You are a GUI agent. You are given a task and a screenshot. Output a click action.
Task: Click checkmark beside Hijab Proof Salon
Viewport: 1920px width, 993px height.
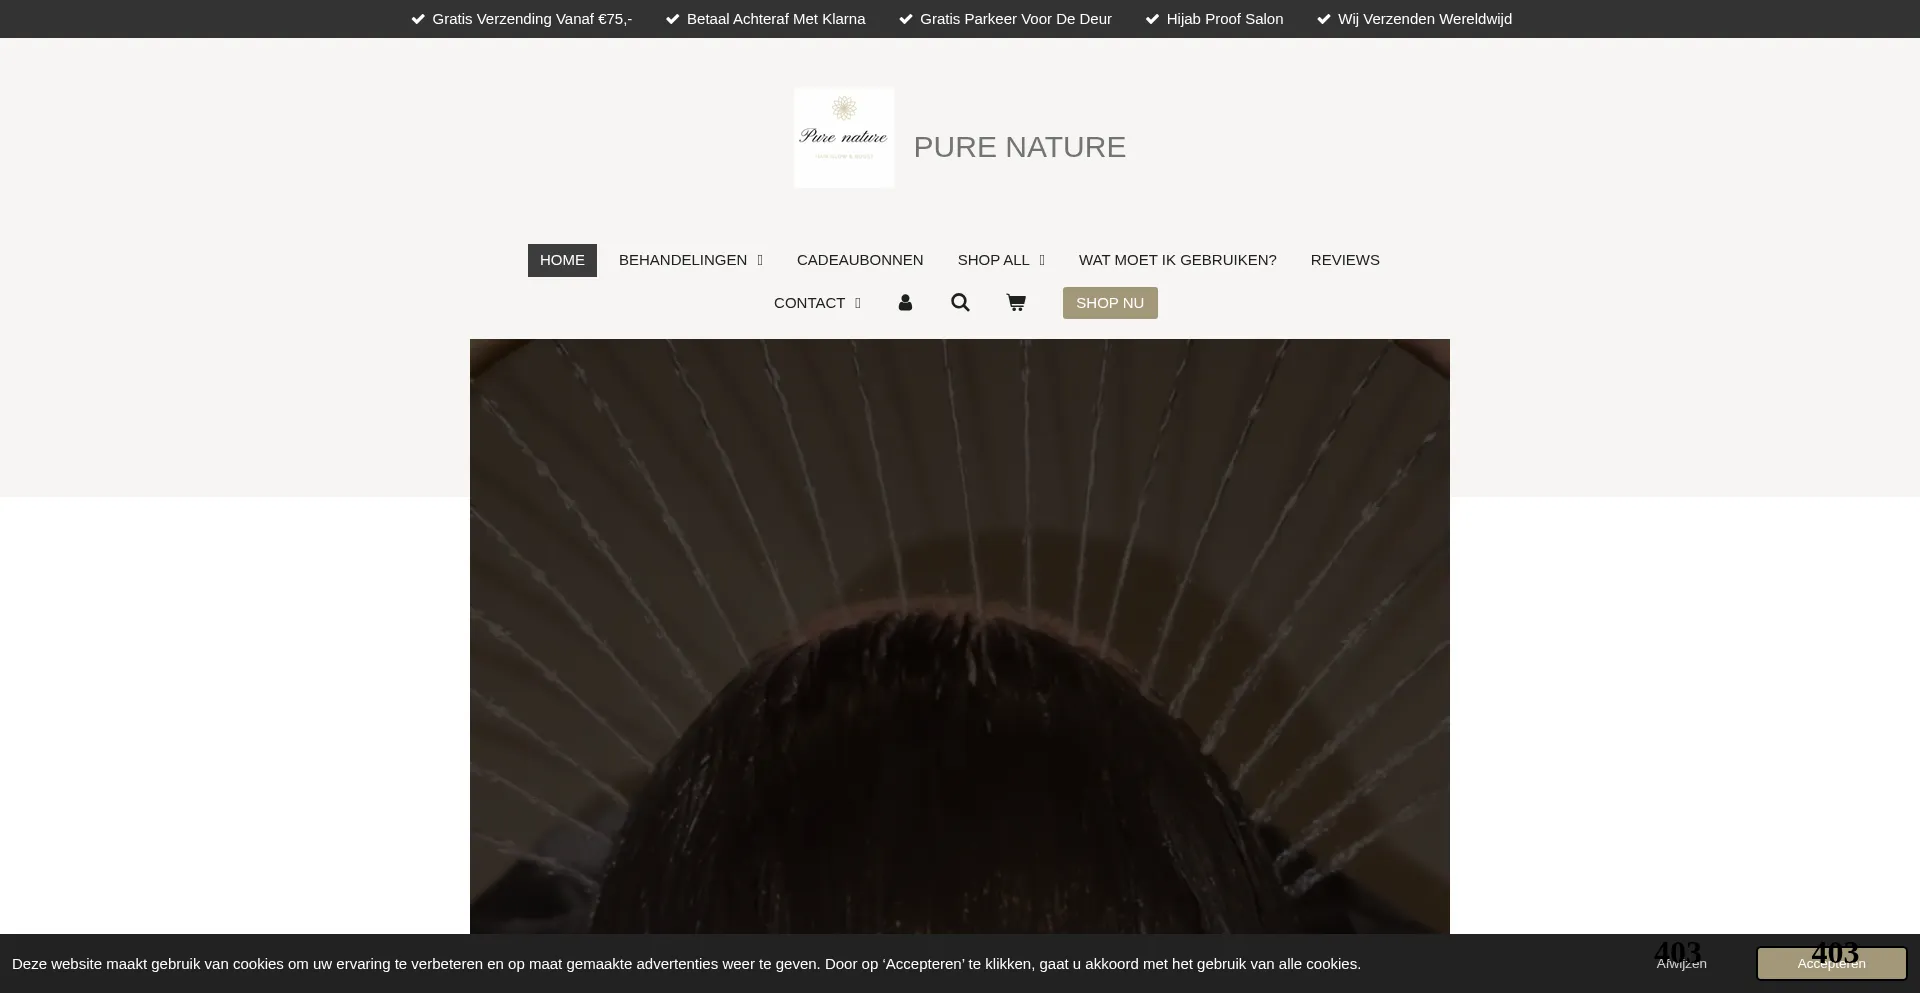pos(1152,19)
